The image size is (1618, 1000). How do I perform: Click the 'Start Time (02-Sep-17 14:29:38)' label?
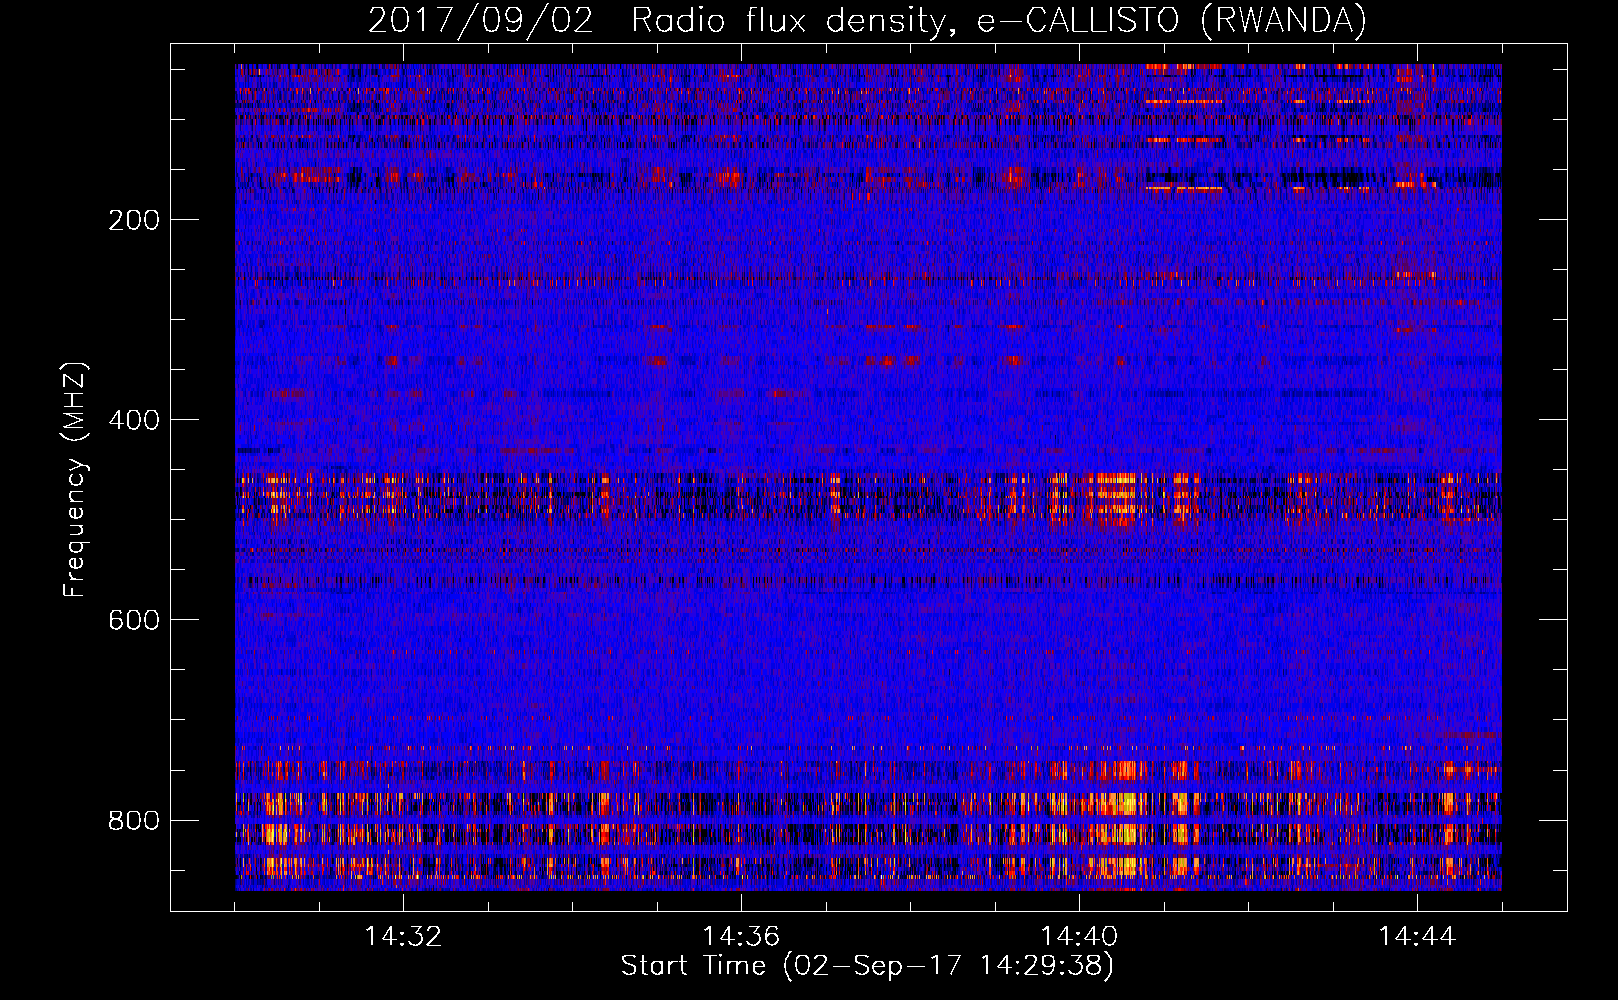tap(867, 966)
